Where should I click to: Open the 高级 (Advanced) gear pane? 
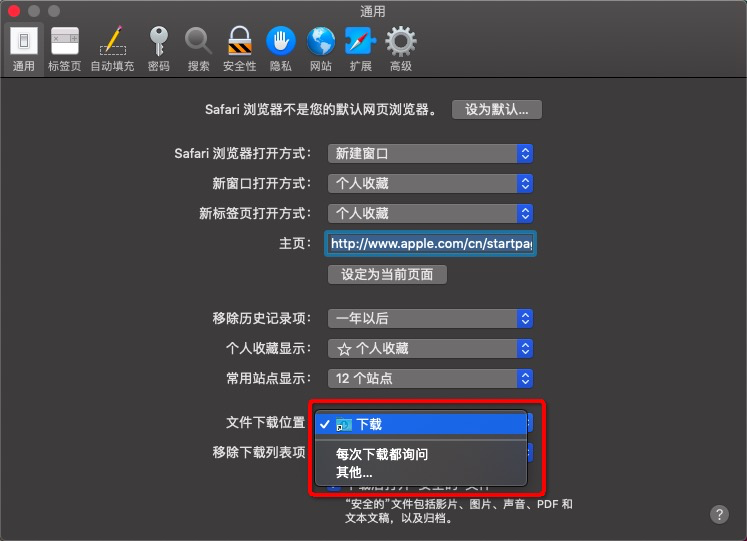401,50
